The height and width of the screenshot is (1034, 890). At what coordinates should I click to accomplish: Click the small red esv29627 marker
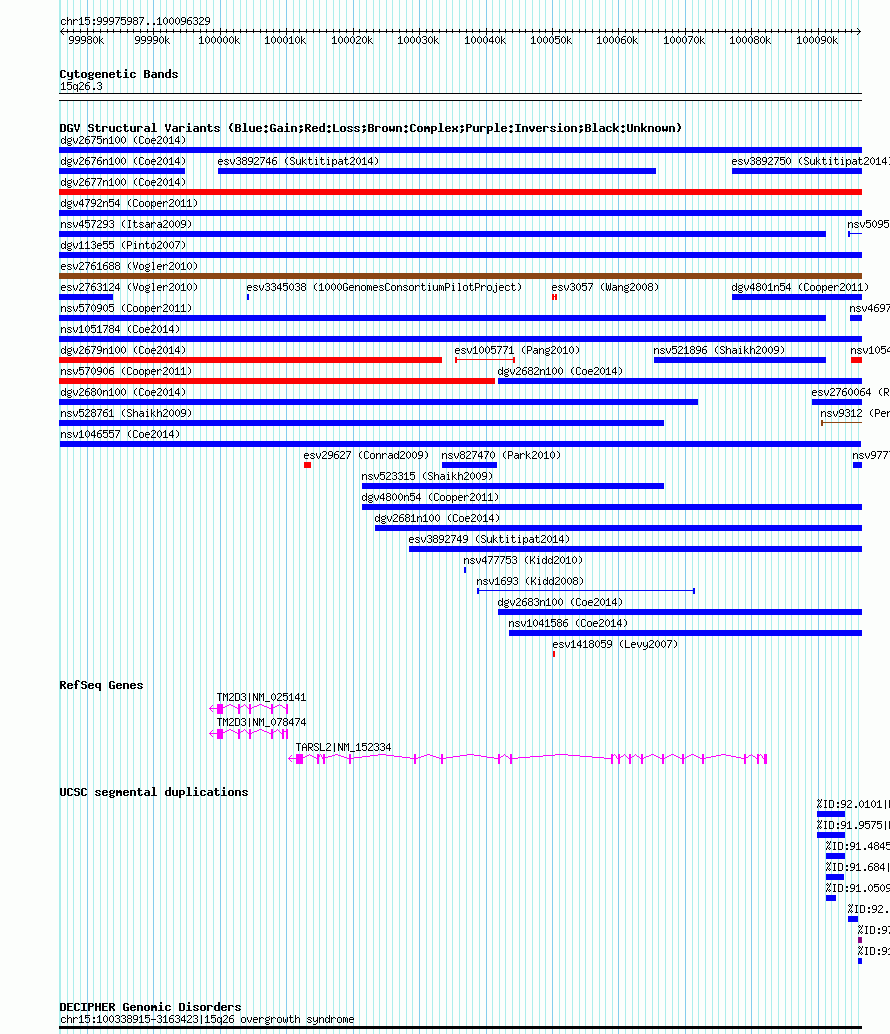click(307, 466)
